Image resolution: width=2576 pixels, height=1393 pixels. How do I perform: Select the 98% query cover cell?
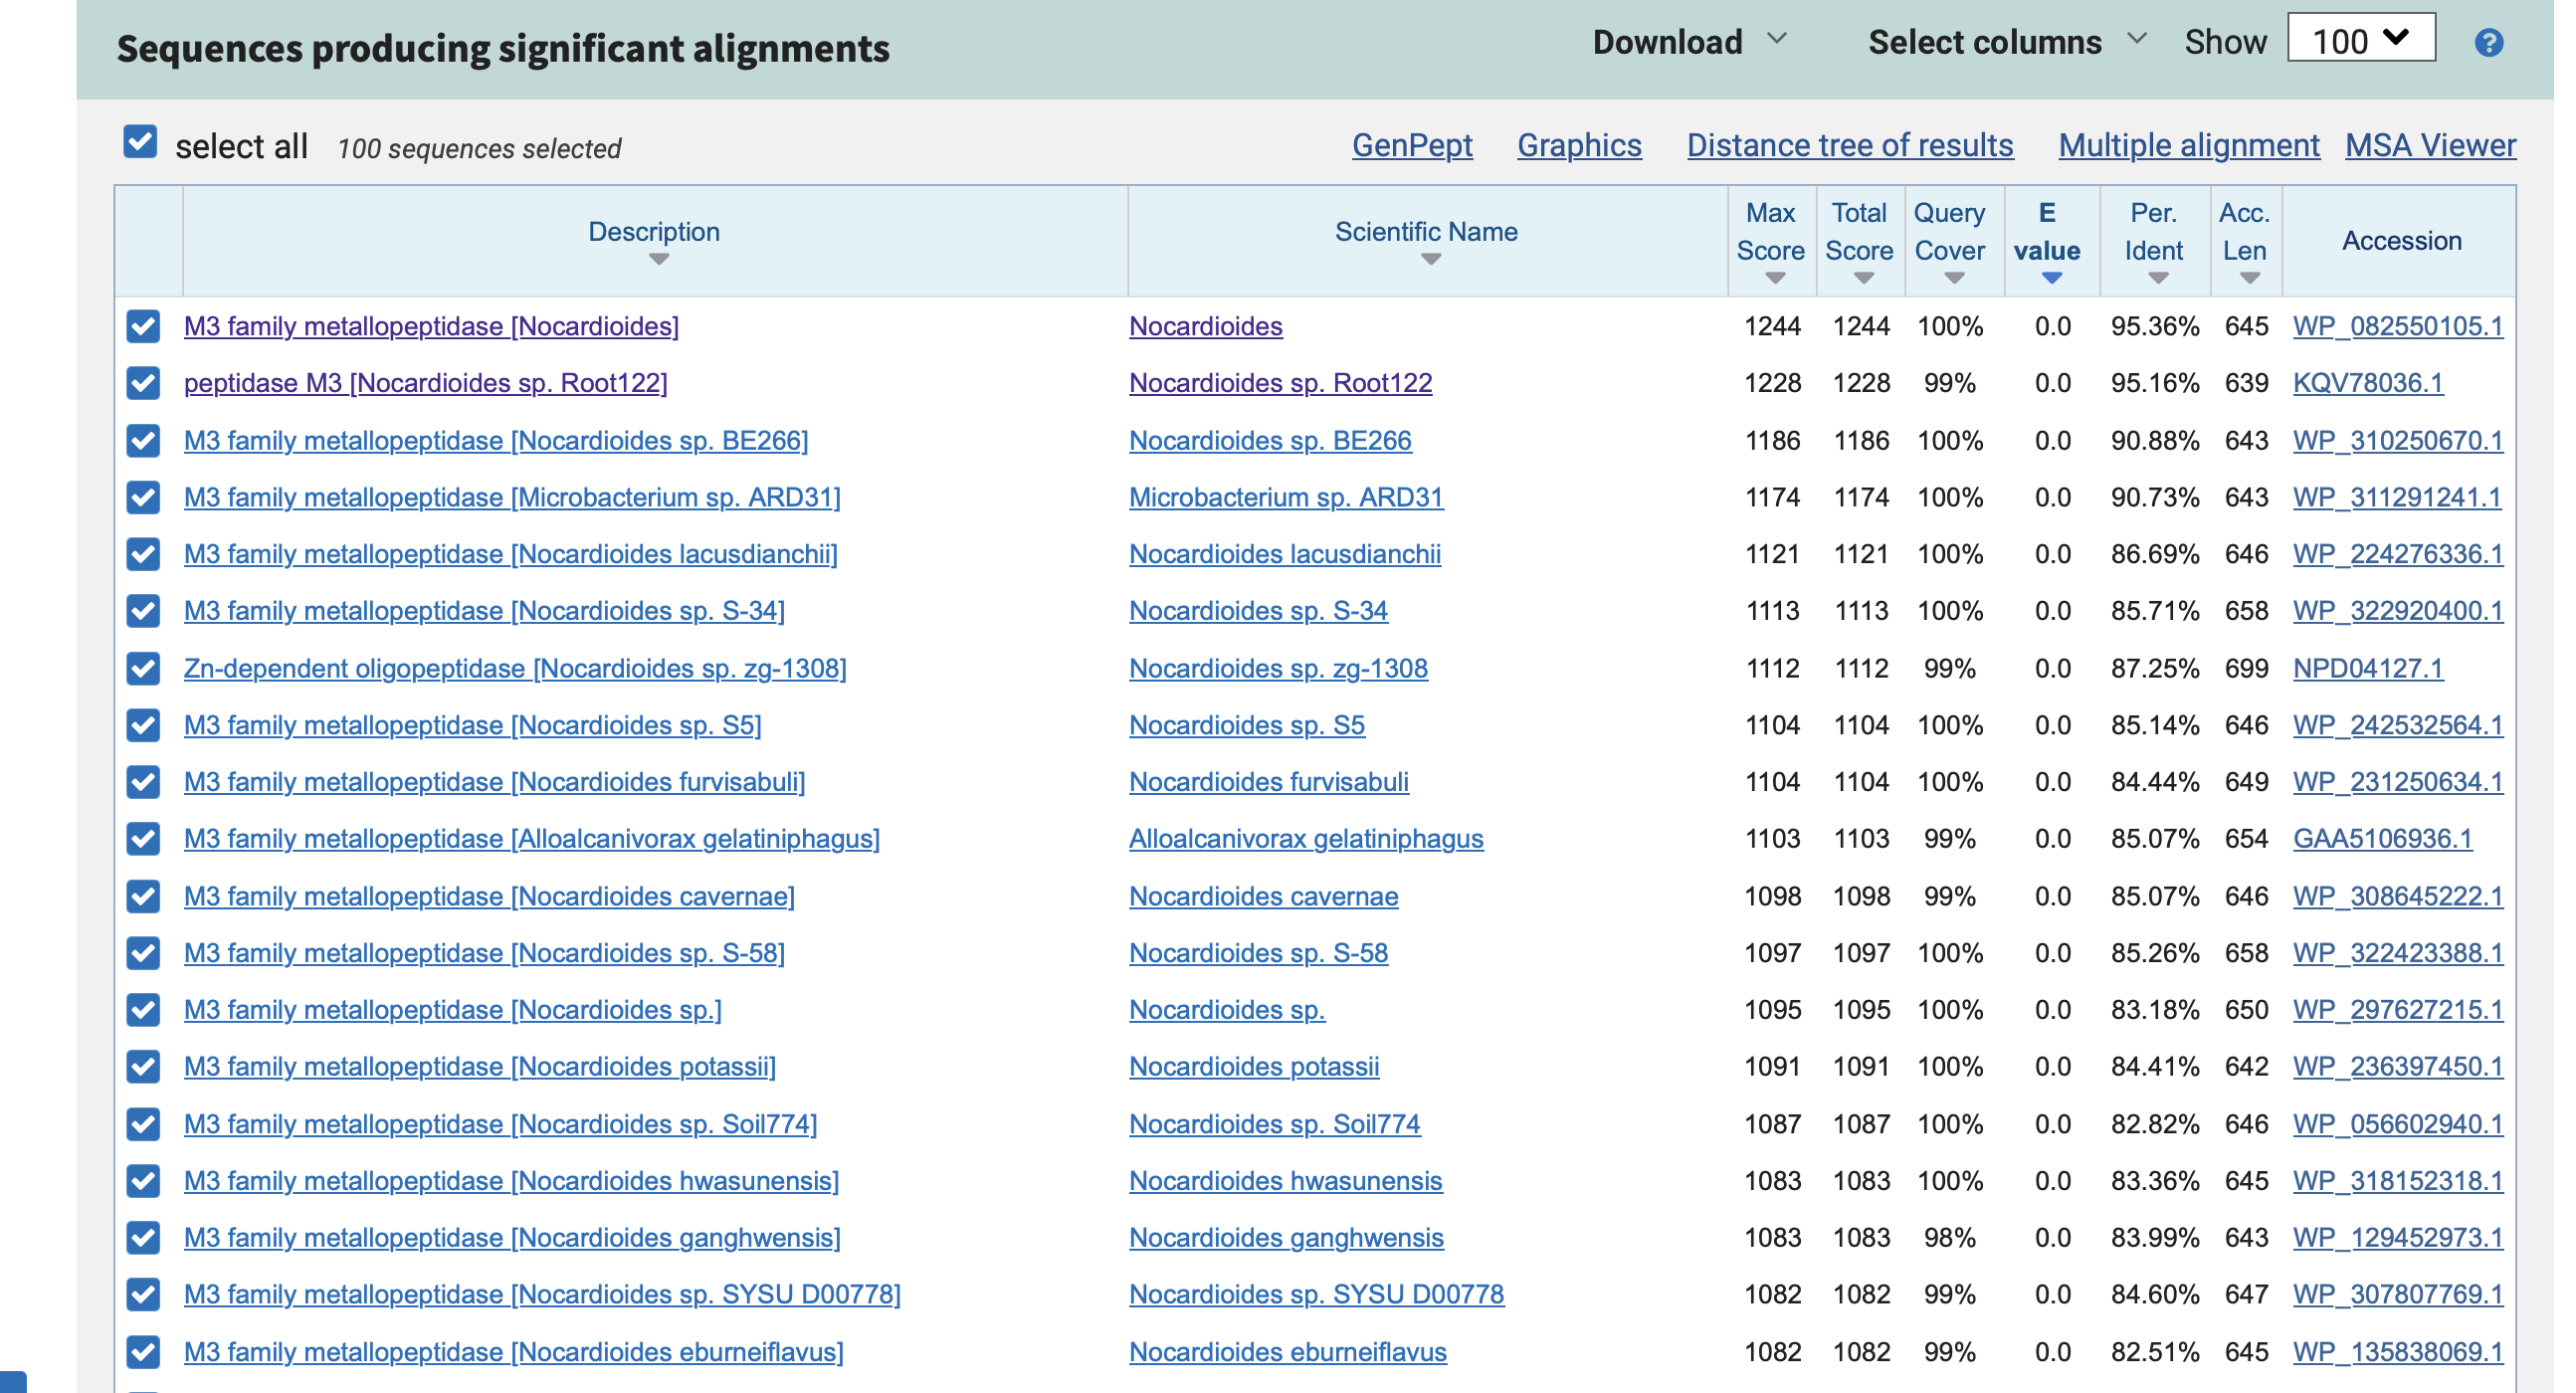[x=1949, y=1239]
